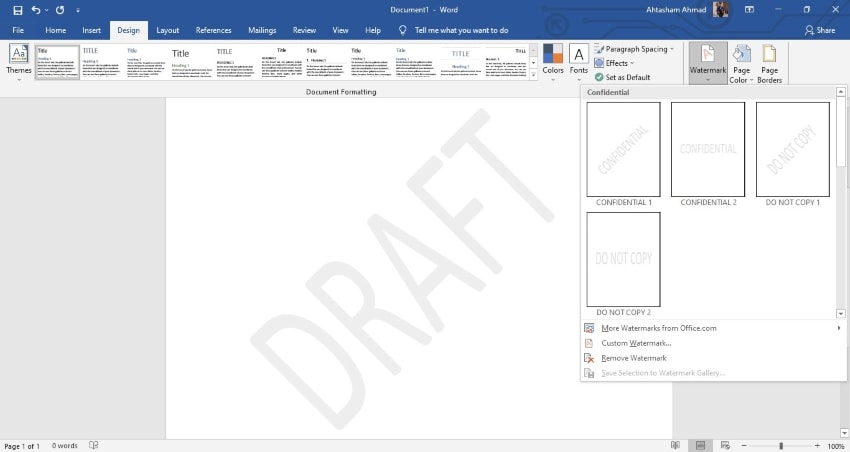850x452 pixels.
Task: Click the zoom slider handle
Action: [x=781, y=445]
